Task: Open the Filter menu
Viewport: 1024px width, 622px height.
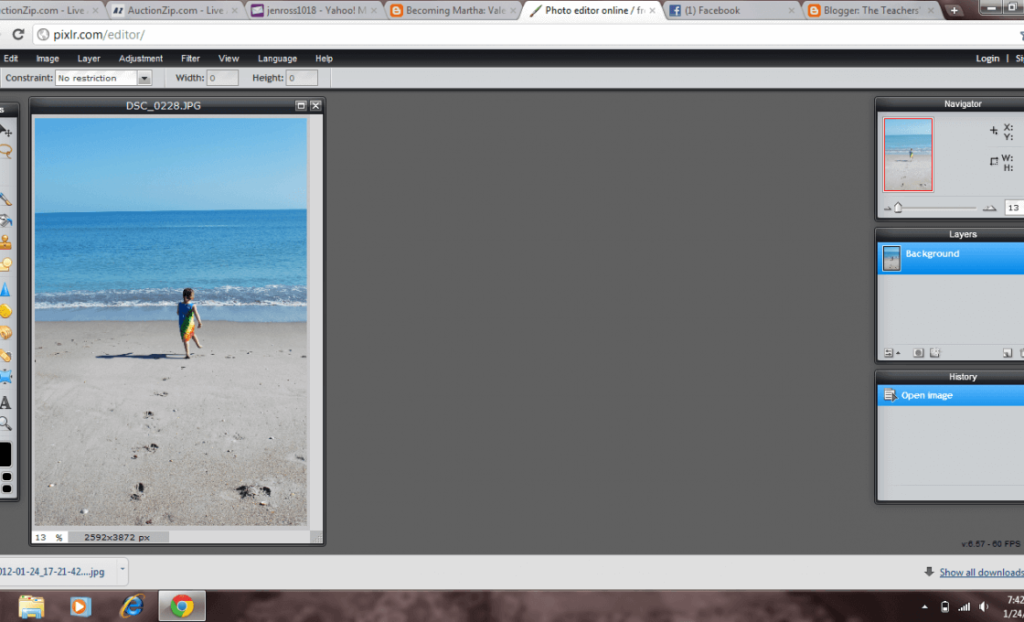Action: click(x=190, y=59)
